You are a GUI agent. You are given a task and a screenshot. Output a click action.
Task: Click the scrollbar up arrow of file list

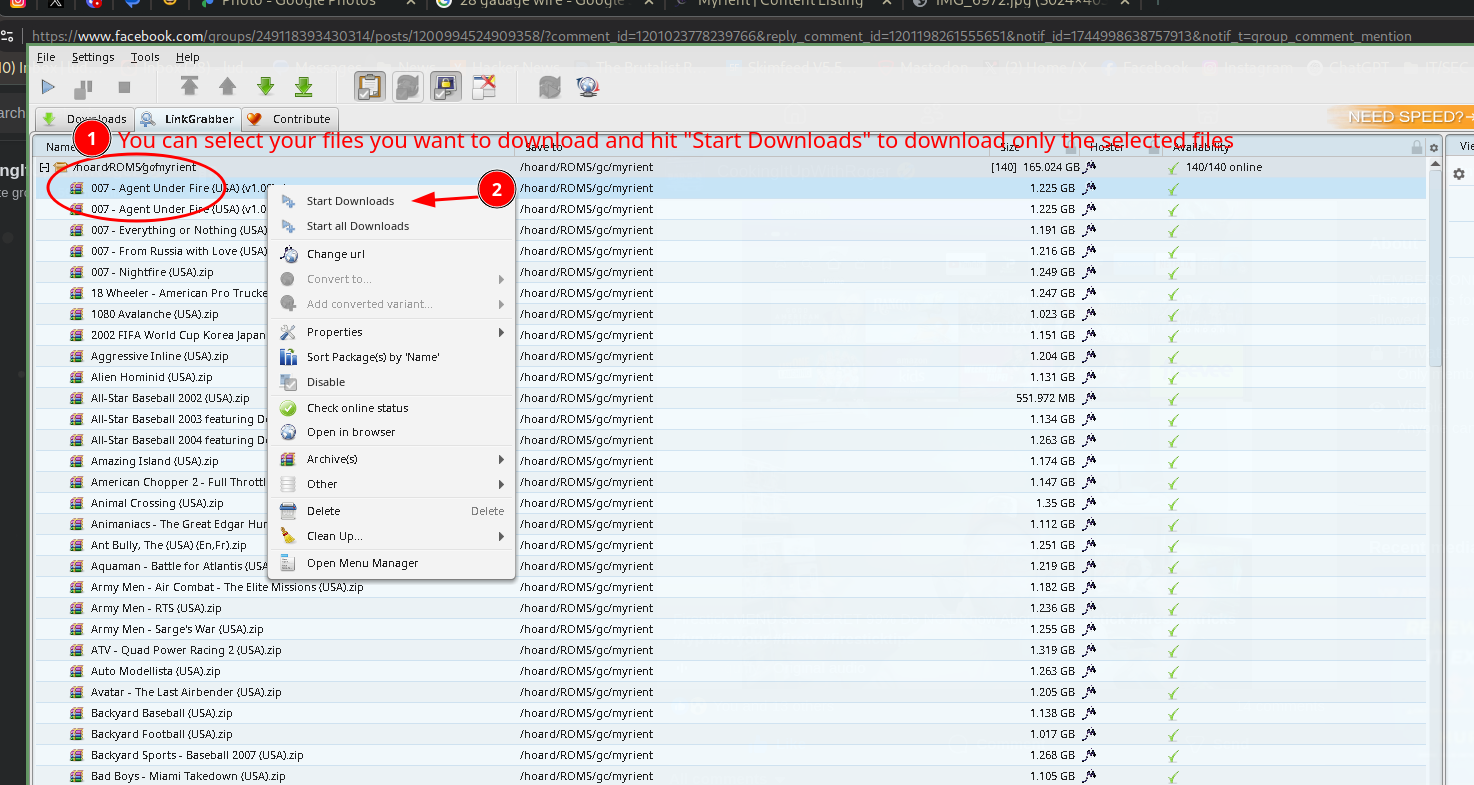click(1436, 162)
